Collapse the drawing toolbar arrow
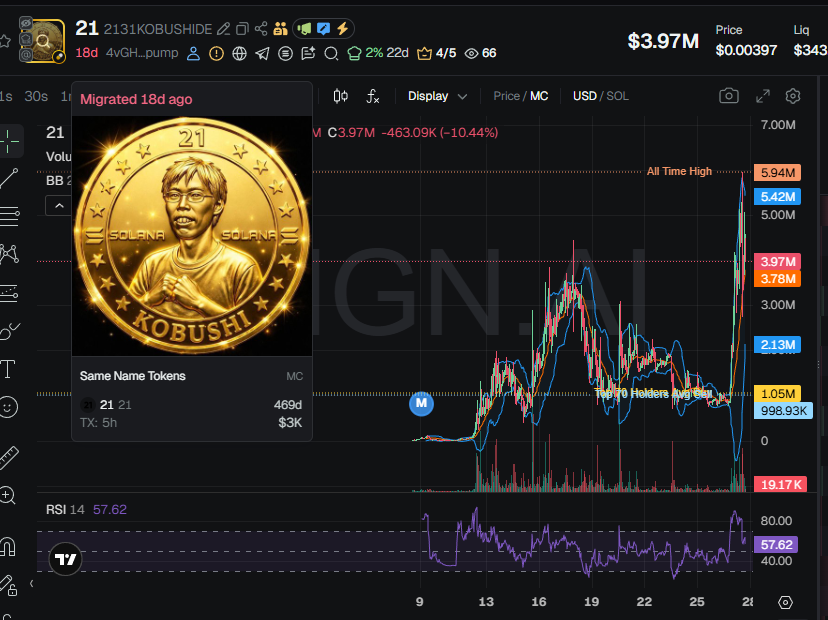828x620 pixels. [31, 584]
